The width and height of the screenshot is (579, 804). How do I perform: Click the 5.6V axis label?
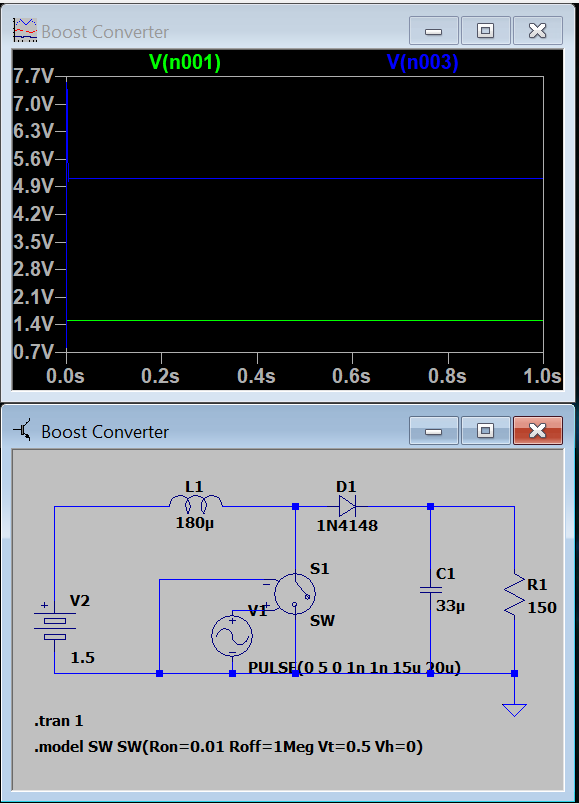click(x=33, y=159)
